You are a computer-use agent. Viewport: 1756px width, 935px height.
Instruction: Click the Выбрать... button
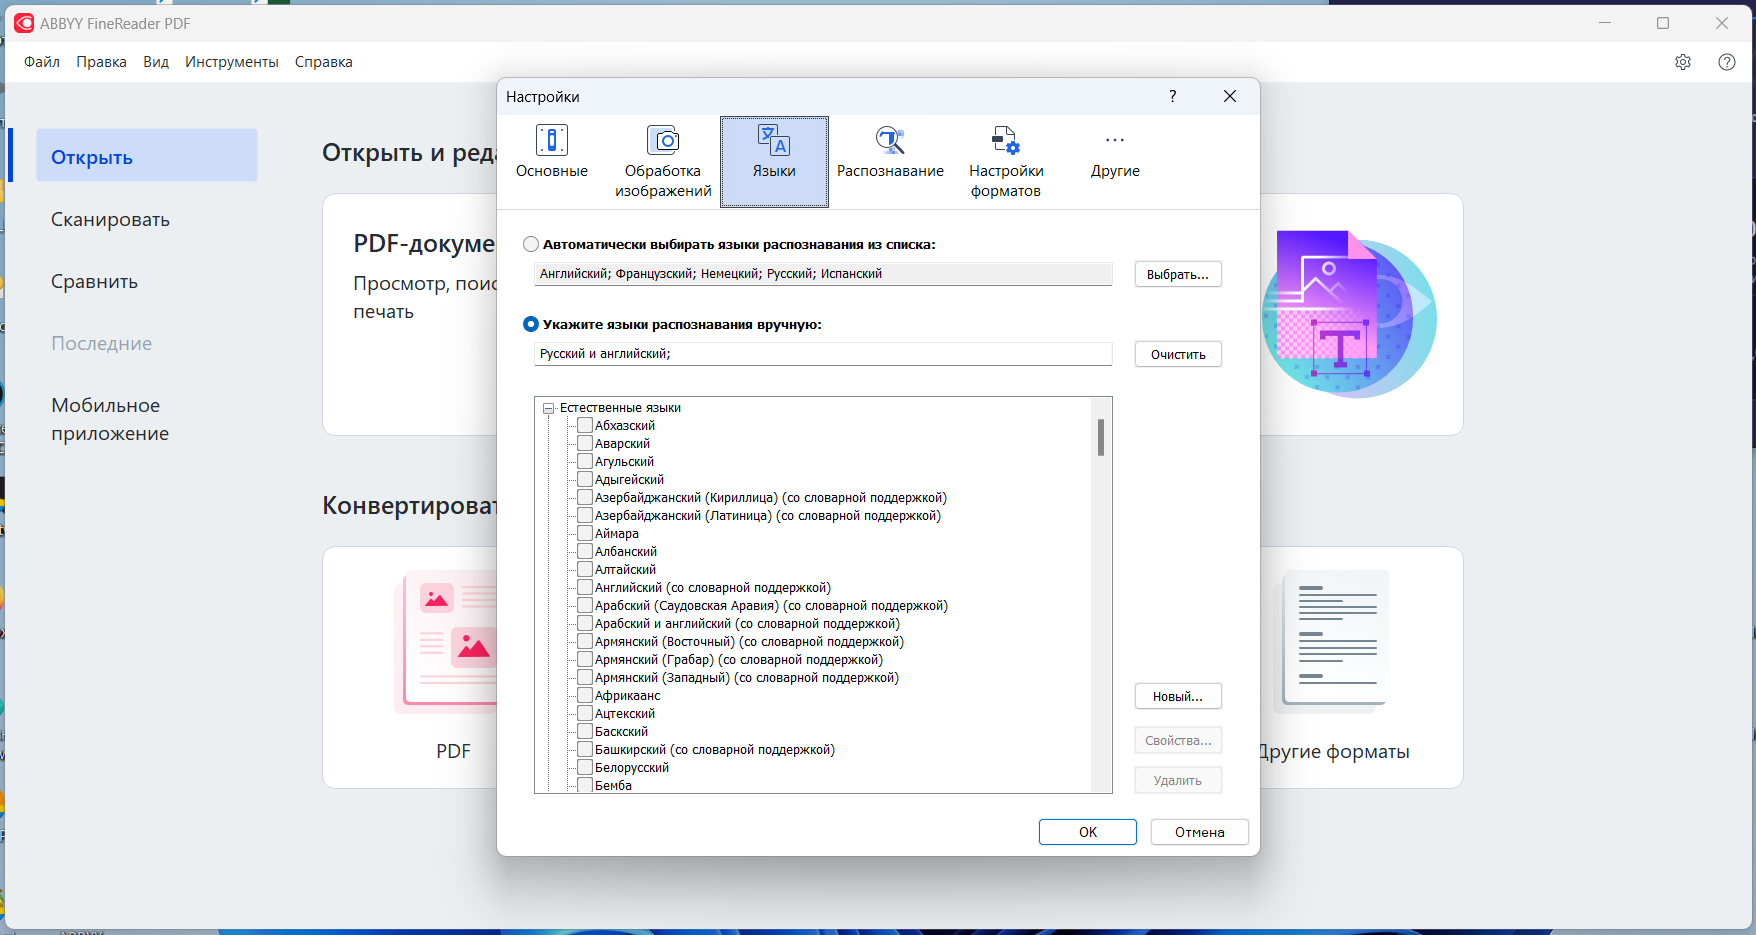point(1178,274)
